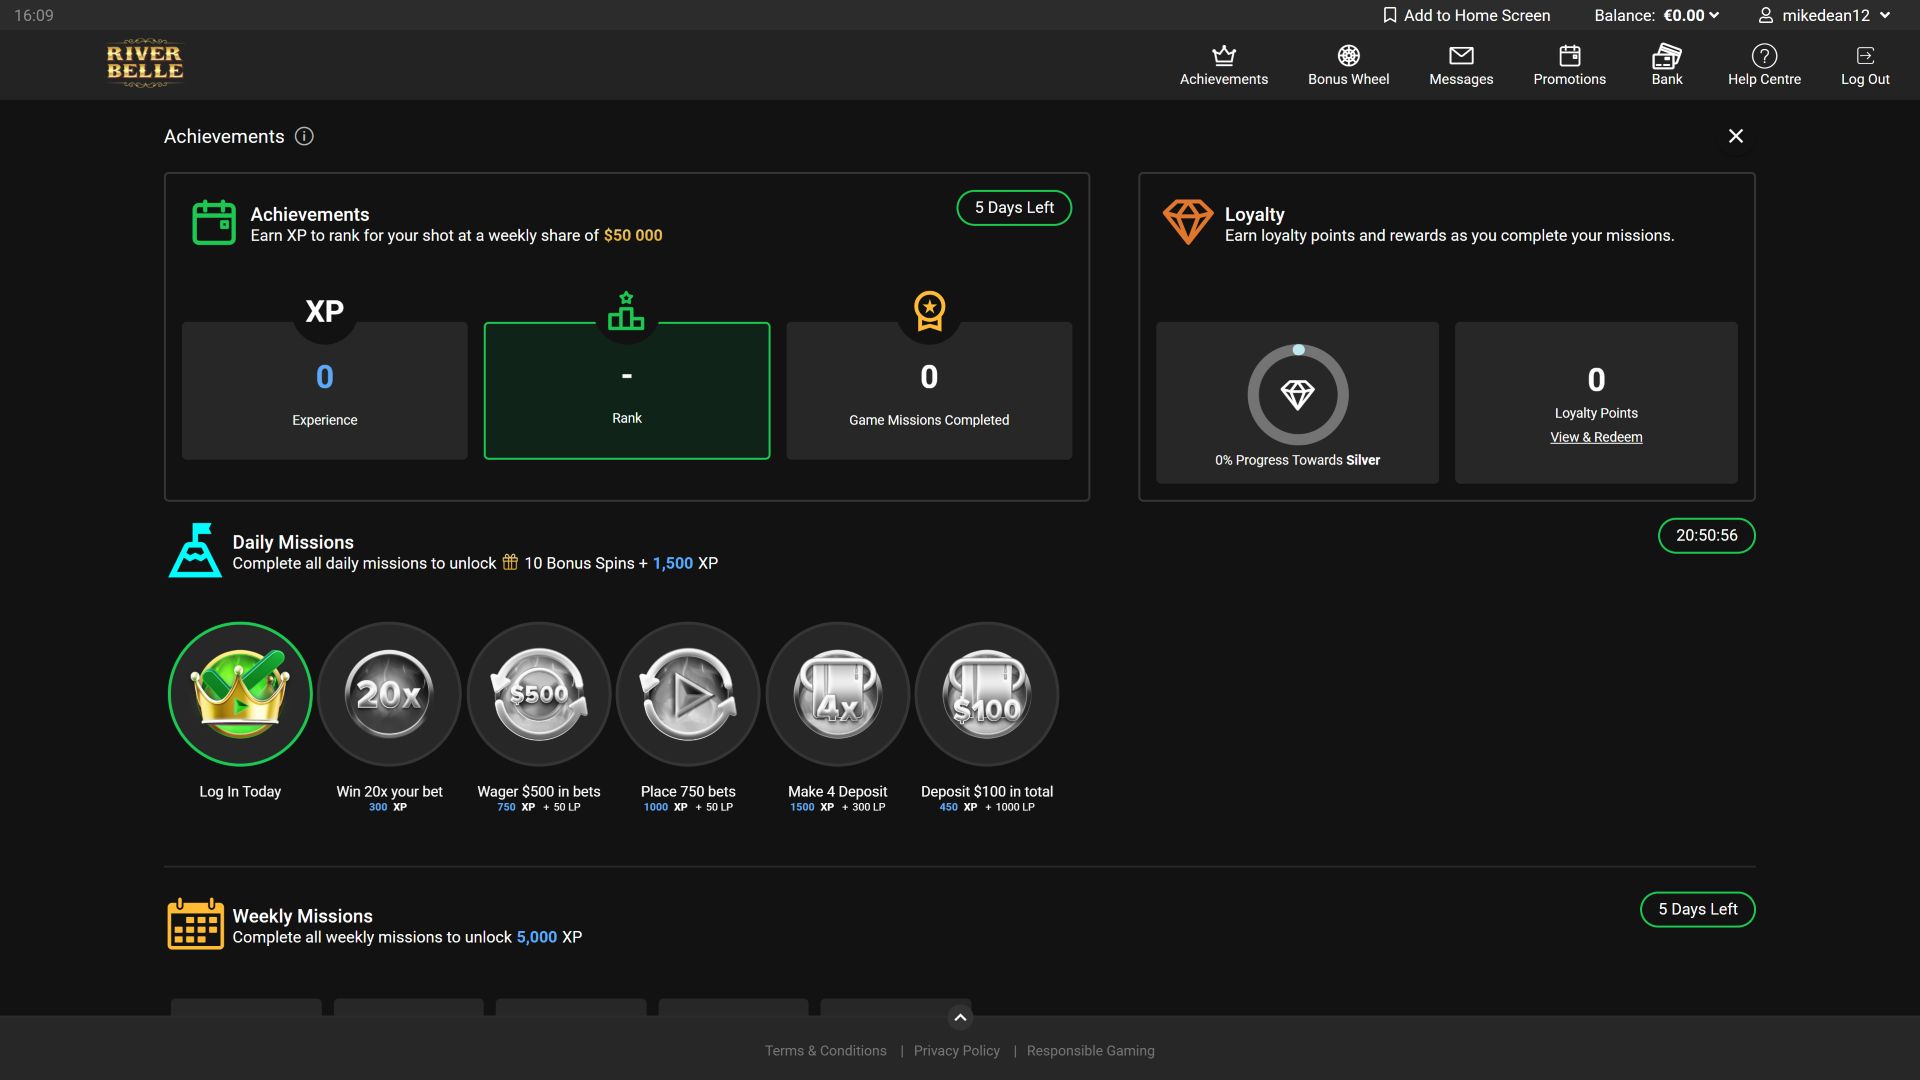Open the View & Redeem link
The image size is (1920, 1080).
click(x=1596, y=437)
